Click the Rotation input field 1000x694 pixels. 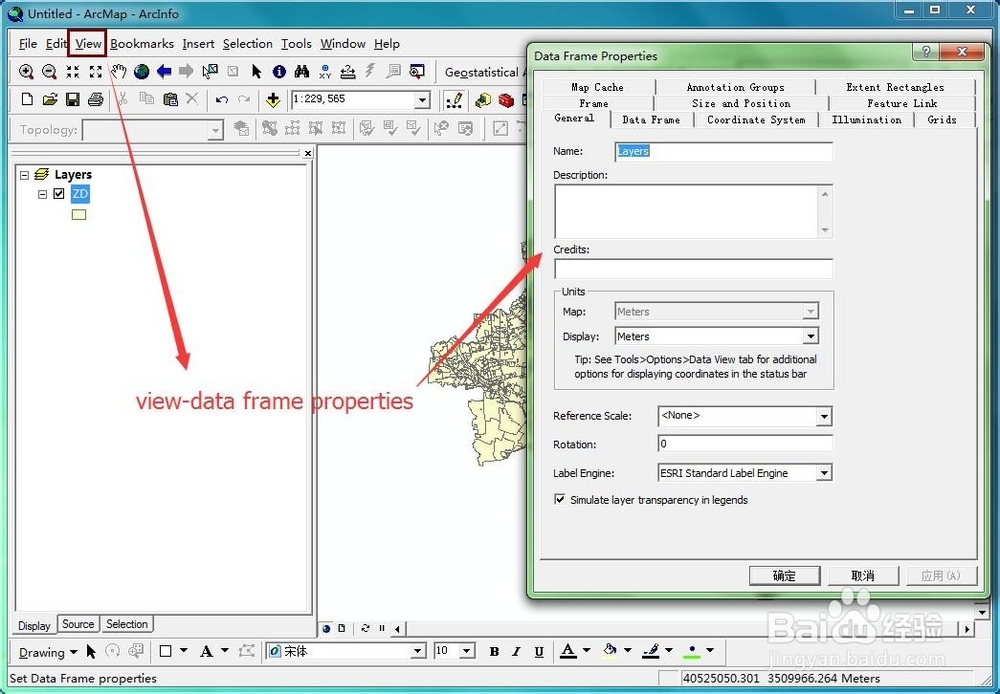pyautogui.click(x=745, y=443)
